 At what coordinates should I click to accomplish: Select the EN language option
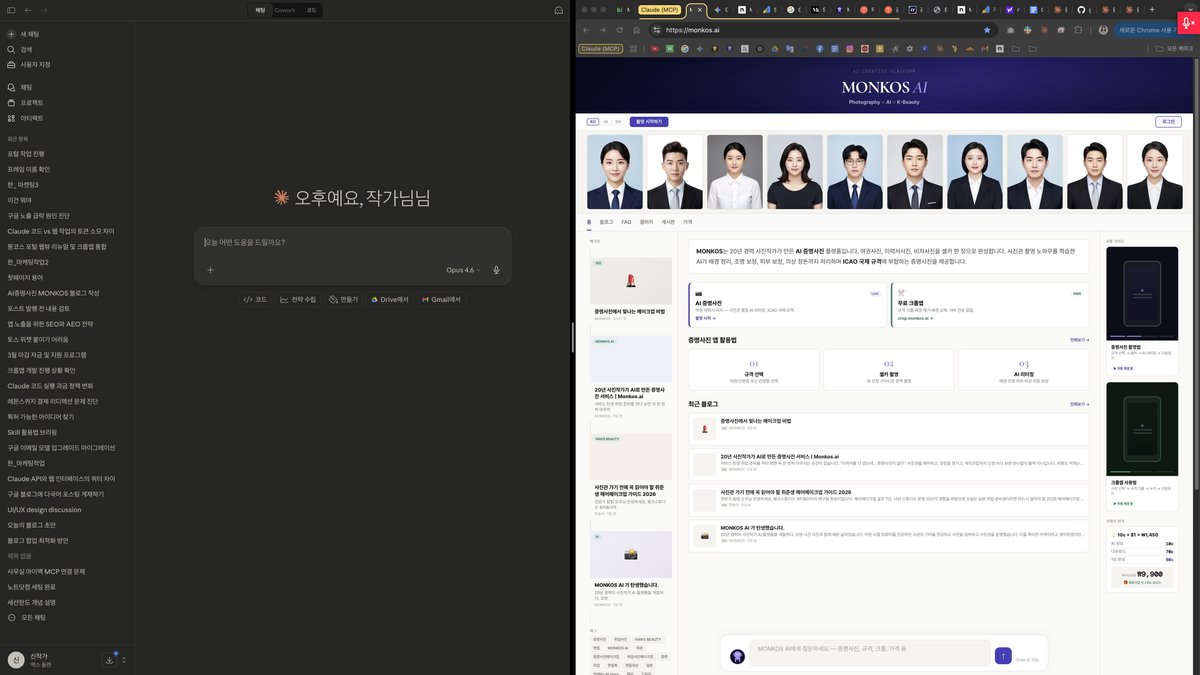618,122
